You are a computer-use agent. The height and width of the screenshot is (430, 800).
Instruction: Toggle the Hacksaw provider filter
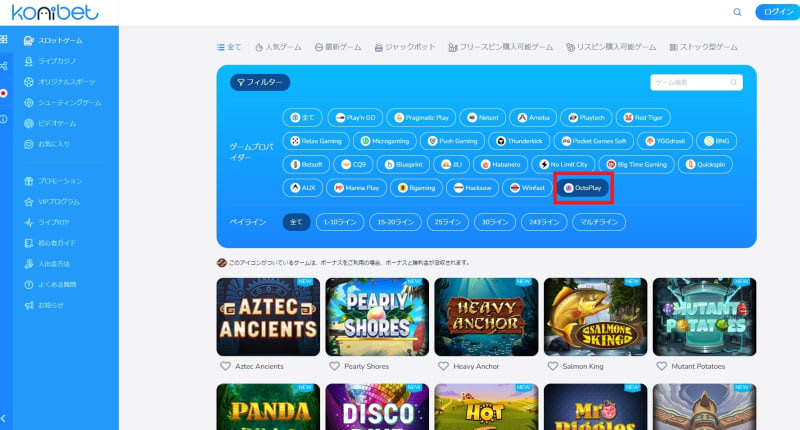(472, 188)
